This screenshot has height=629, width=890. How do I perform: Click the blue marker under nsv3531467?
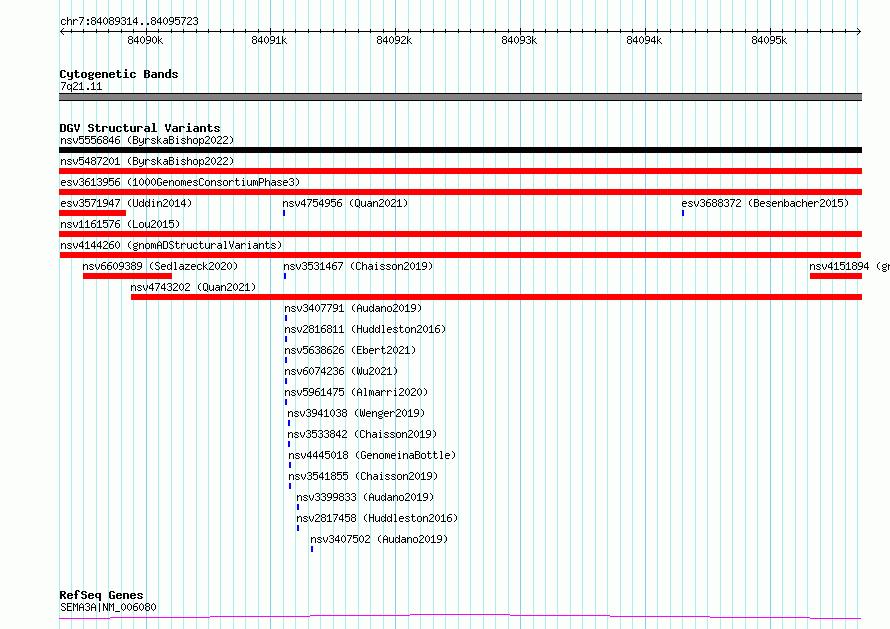click(285, 276)
